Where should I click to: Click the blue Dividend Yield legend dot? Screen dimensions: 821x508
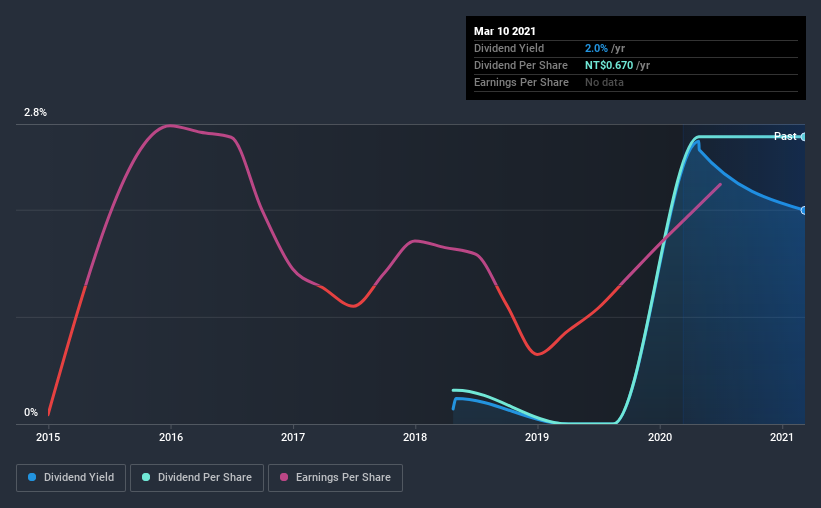pos(32,477)
